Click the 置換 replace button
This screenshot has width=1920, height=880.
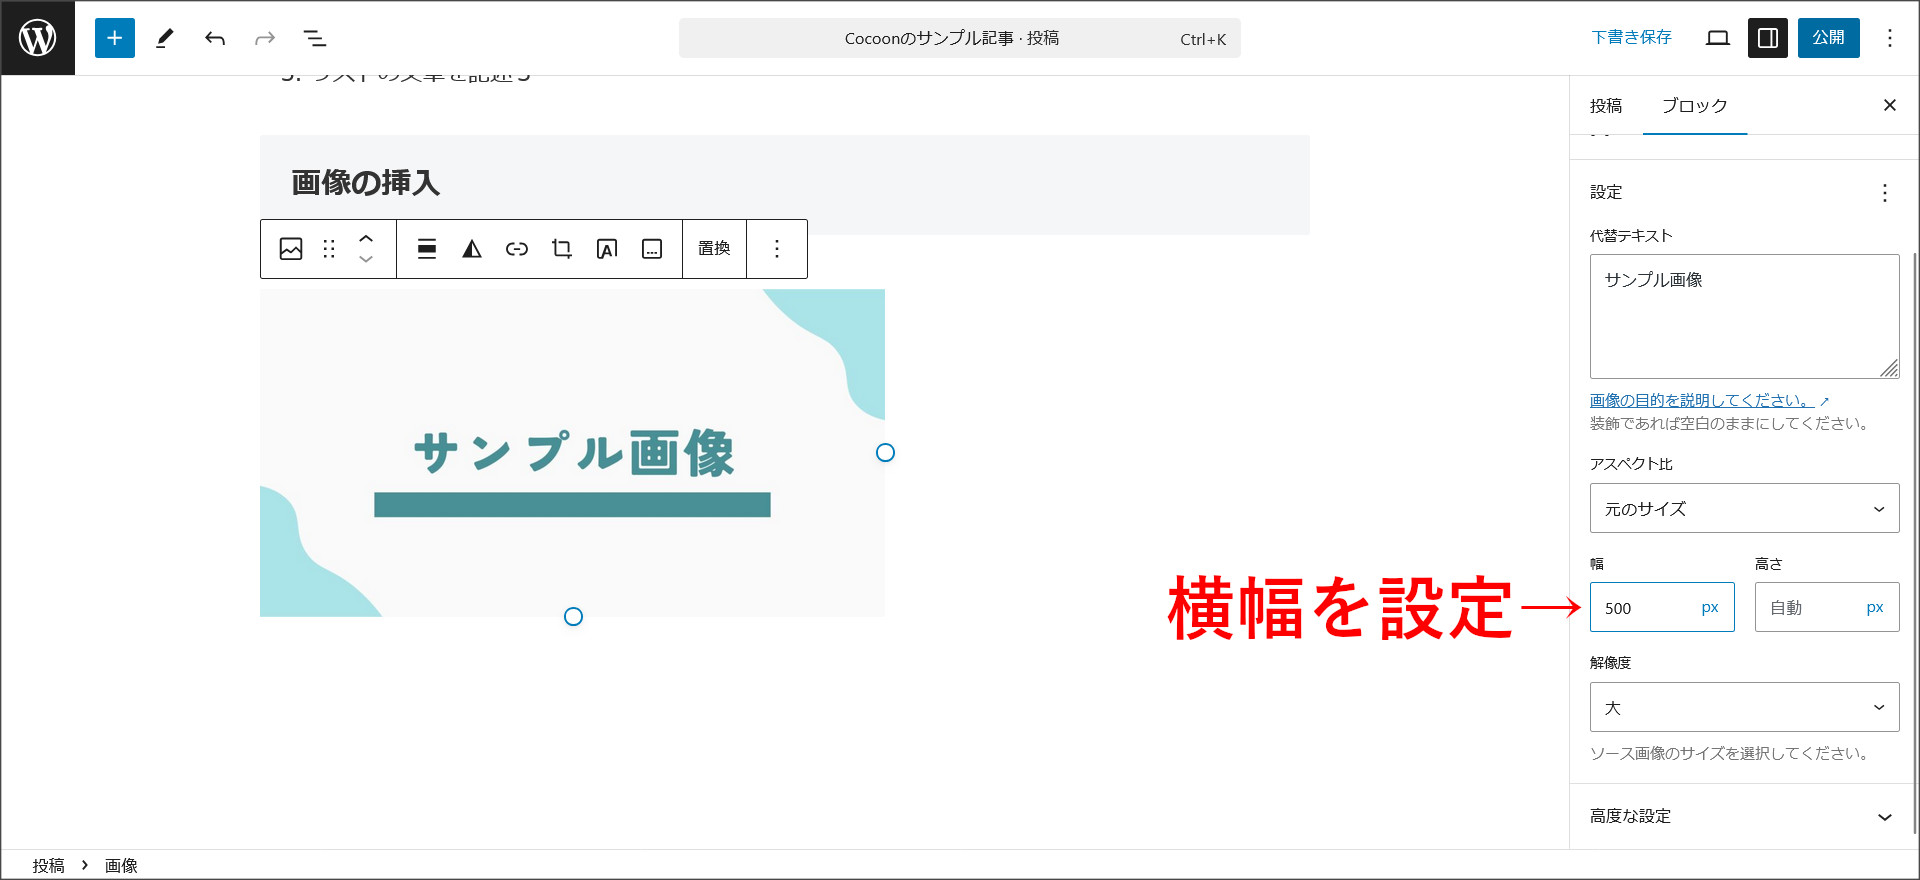coord(714,249)
